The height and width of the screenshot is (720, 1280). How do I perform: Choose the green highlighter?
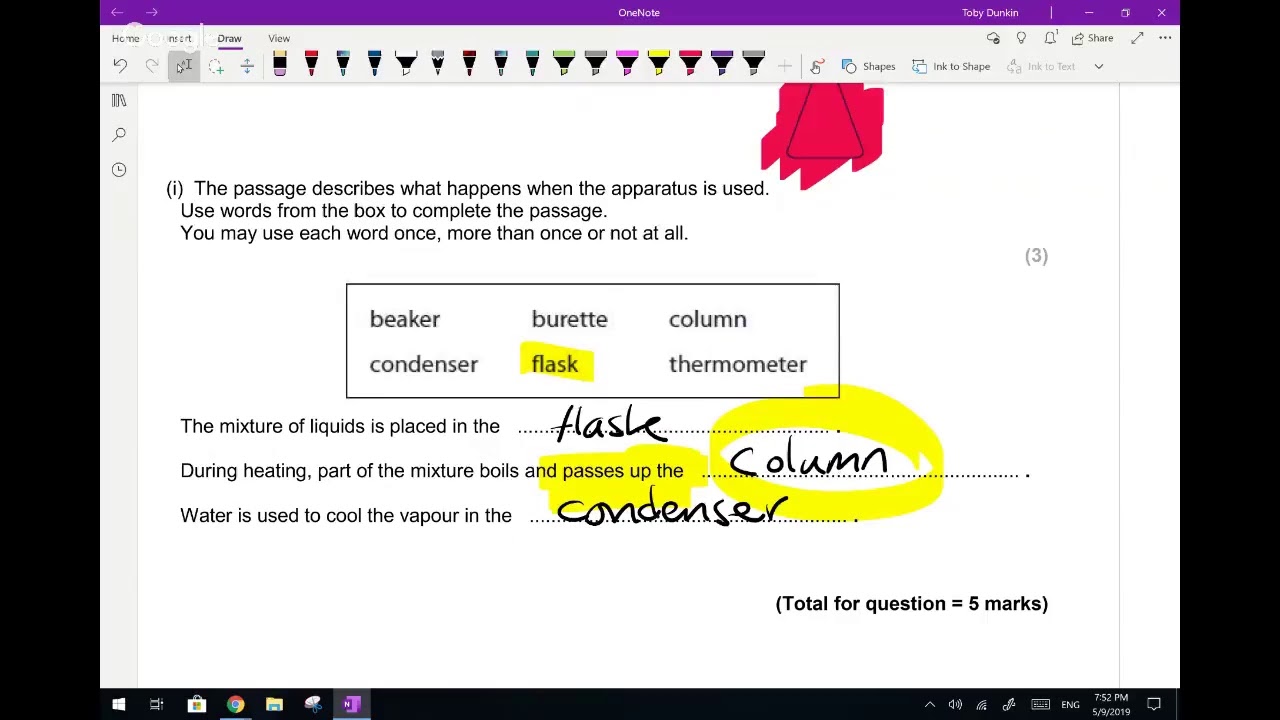point(564,64)
